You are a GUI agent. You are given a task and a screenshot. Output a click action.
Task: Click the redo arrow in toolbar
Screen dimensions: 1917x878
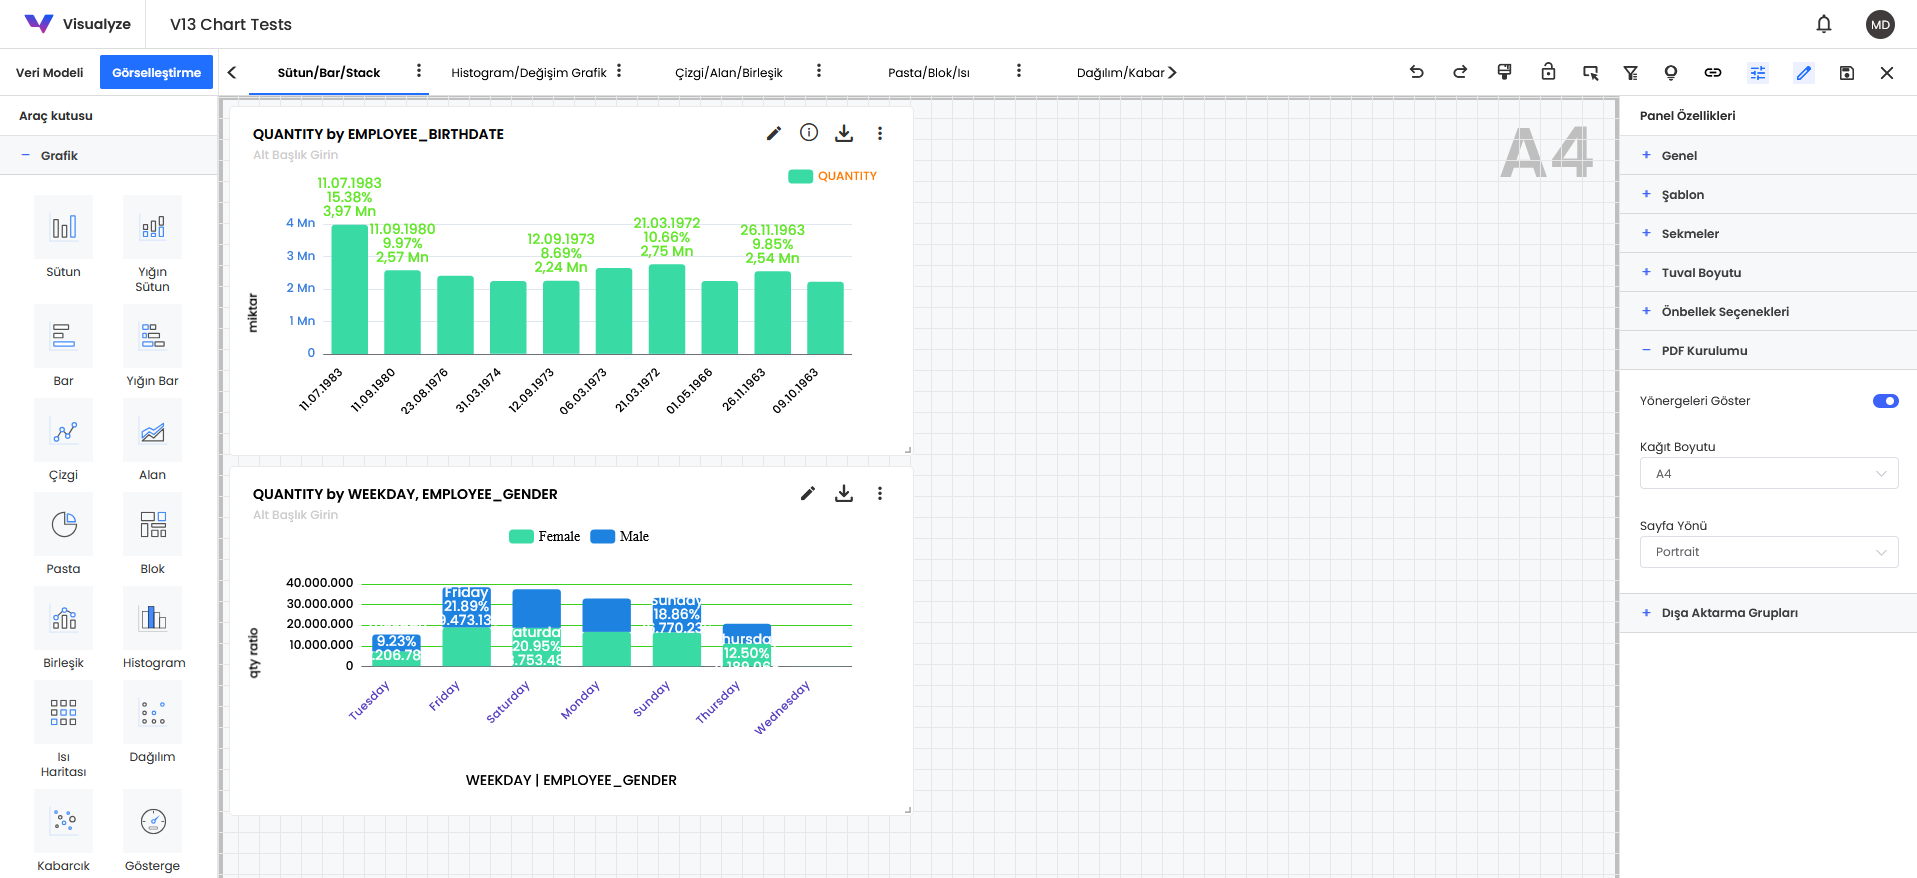(1460, 72)
